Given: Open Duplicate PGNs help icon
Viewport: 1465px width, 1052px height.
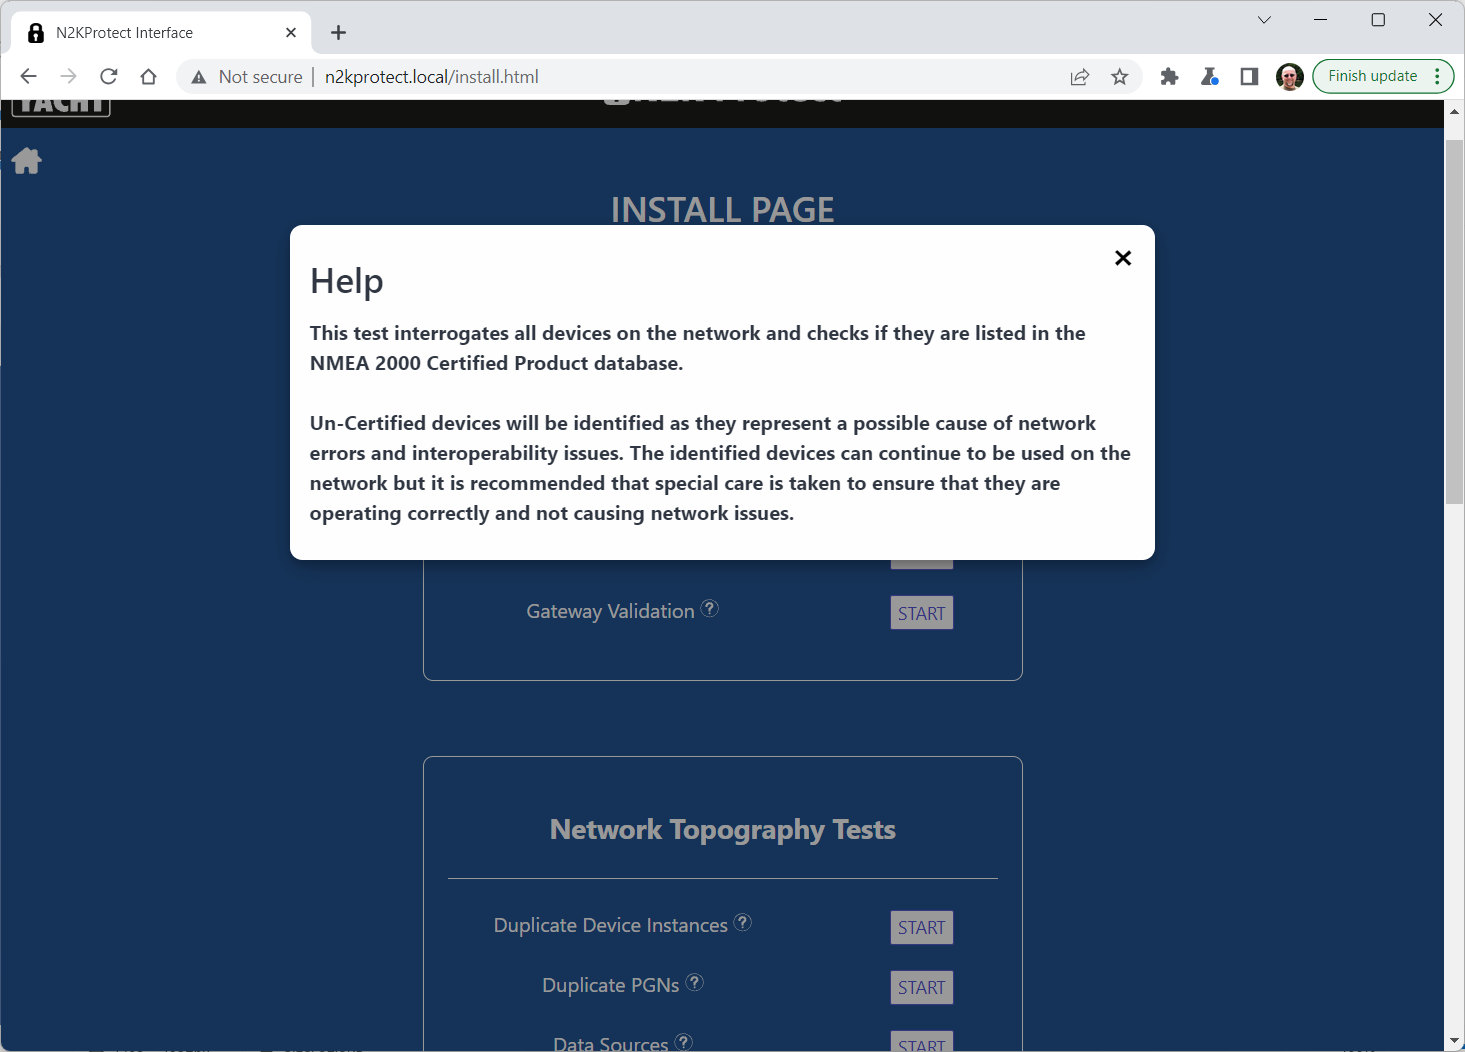Looking at the screenshot, I should tap(695, 982).
